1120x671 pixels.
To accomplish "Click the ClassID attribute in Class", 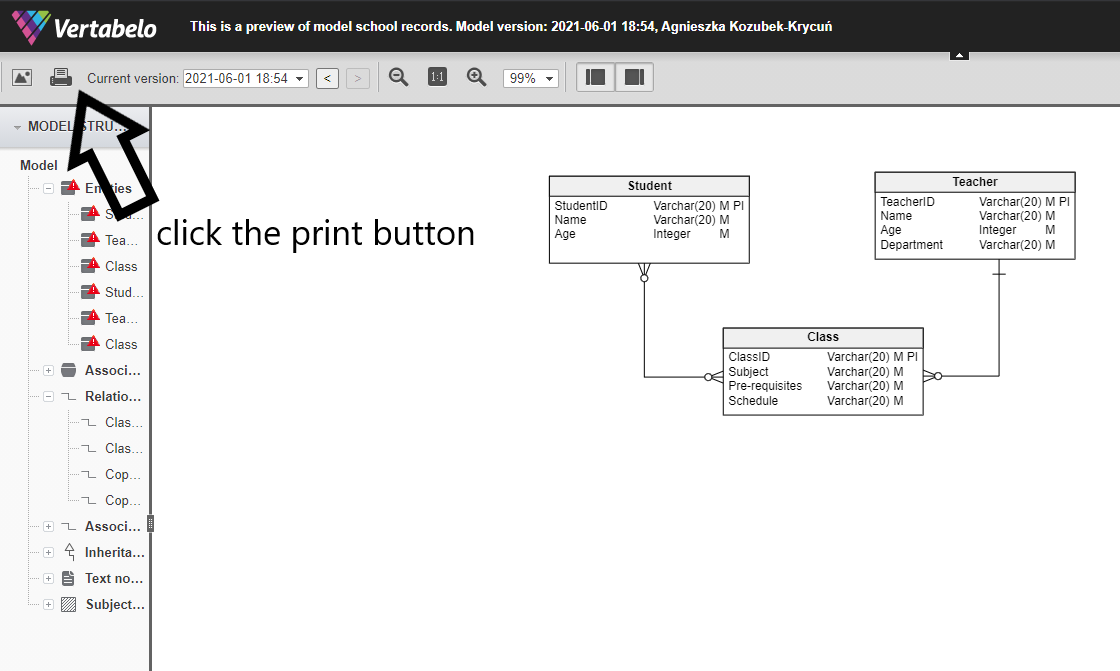I will [x=749, y=357].
